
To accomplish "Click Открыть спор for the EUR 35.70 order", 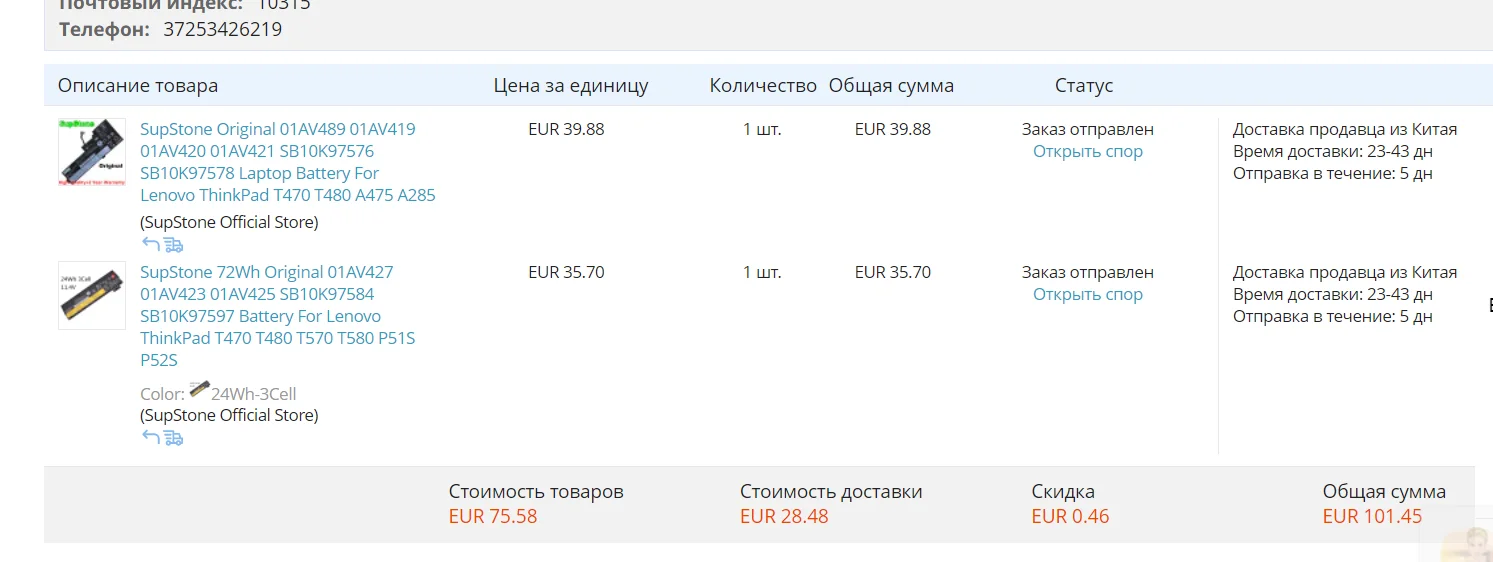I will (1088, 294).
